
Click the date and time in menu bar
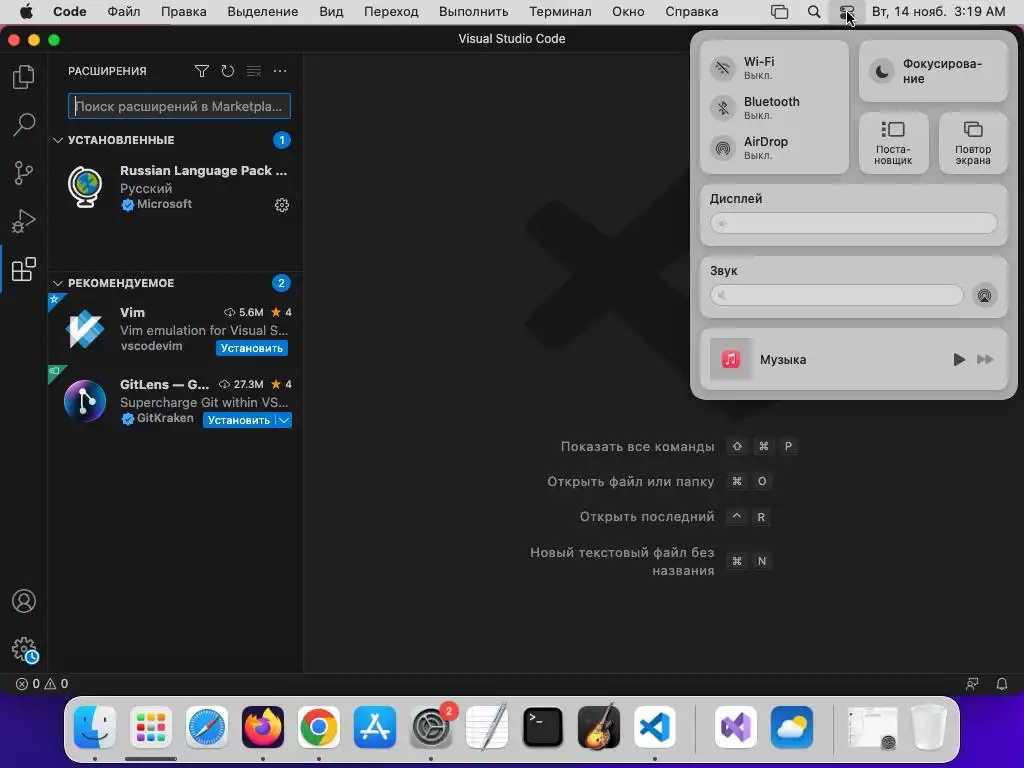[938, 12]
